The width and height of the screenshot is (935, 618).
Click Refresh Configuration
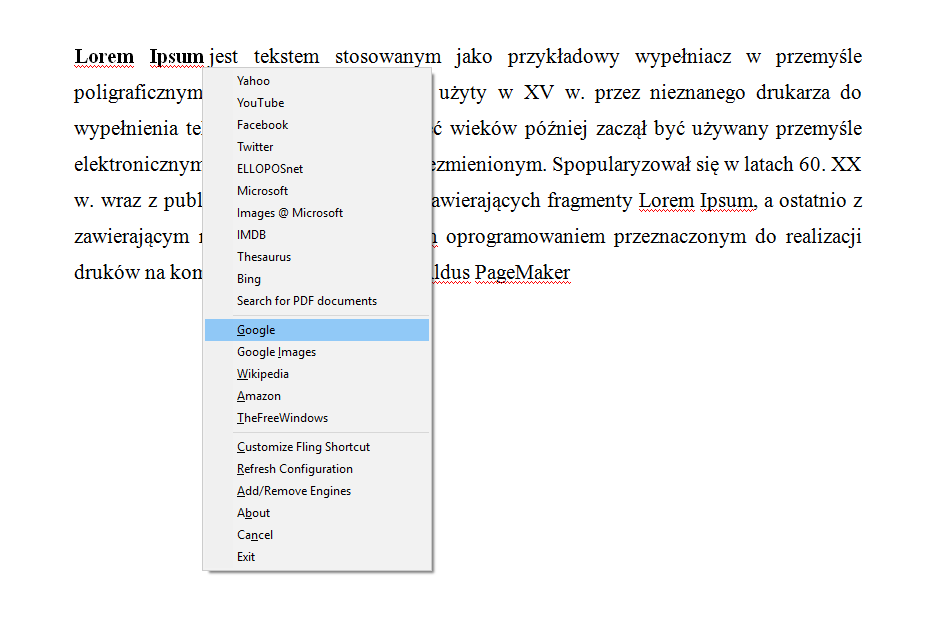click(x=317, y=469)
